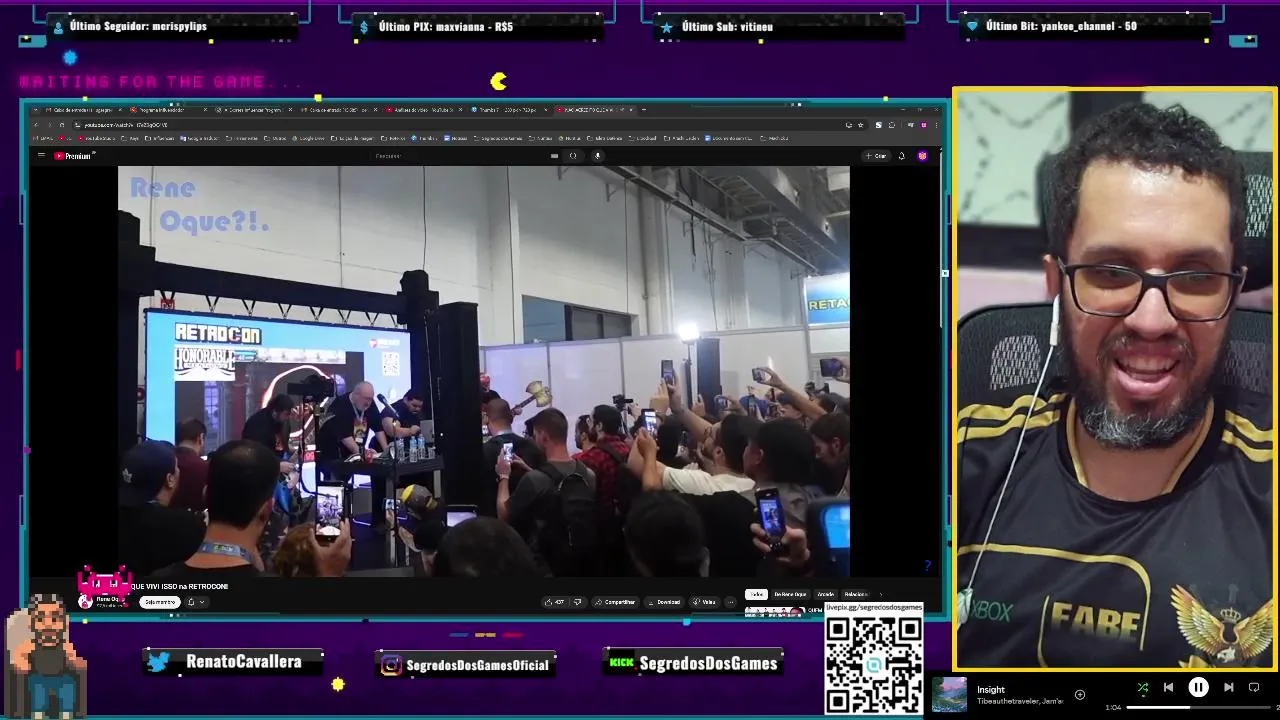
Task: Click the Download button under video
Action: [x=664, y=602]
